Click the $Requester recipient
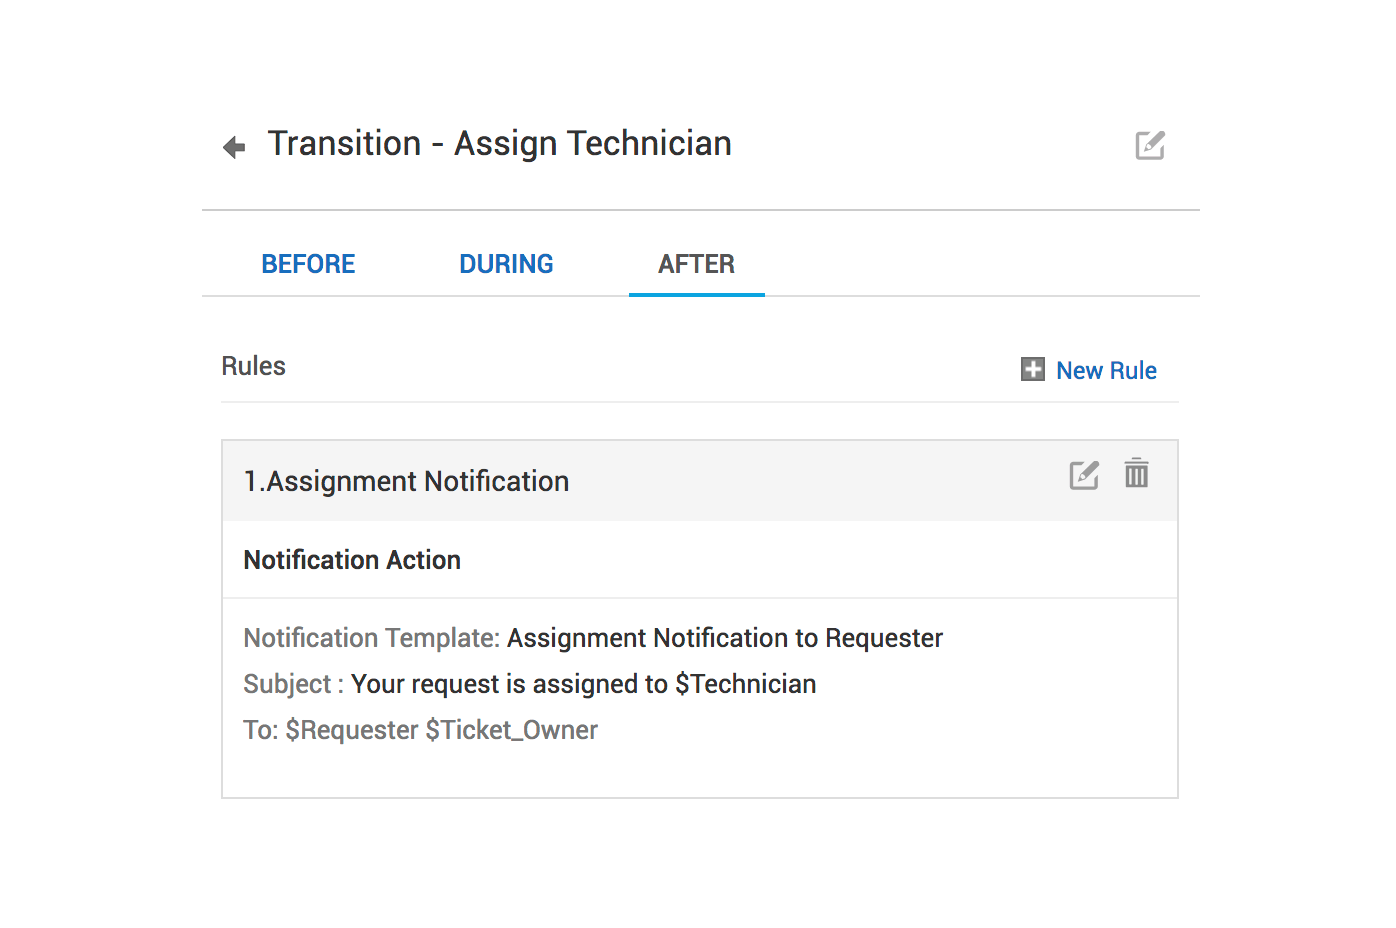 tap(352, 730)
